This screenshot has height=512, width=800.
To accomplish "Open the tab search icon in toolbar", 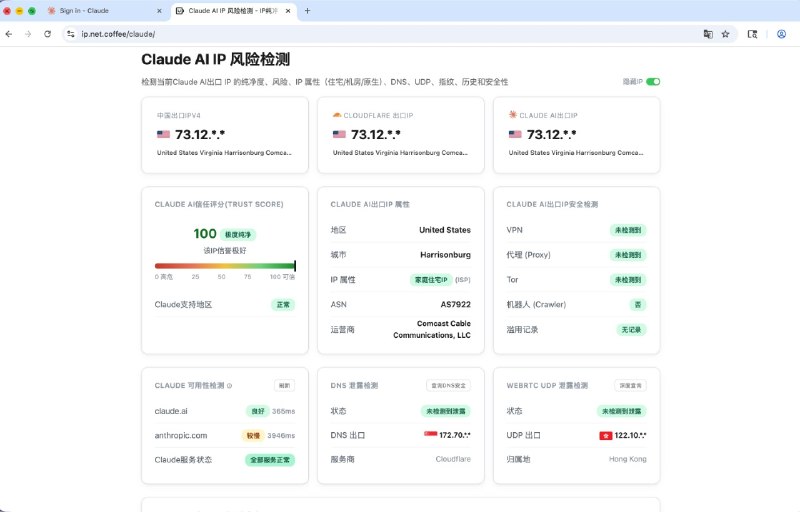I will (753, 34).
